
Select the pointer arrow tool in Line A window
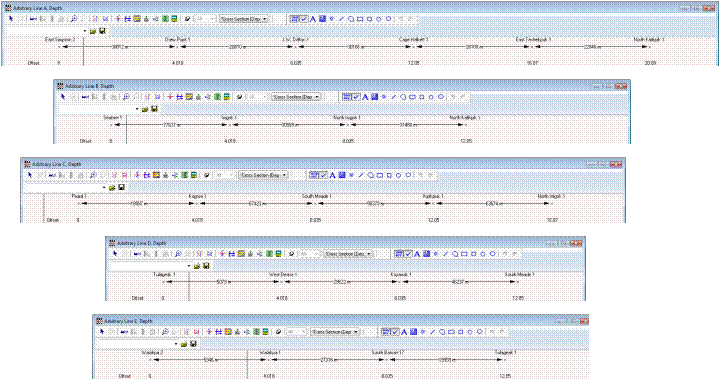tap(11, 19)
